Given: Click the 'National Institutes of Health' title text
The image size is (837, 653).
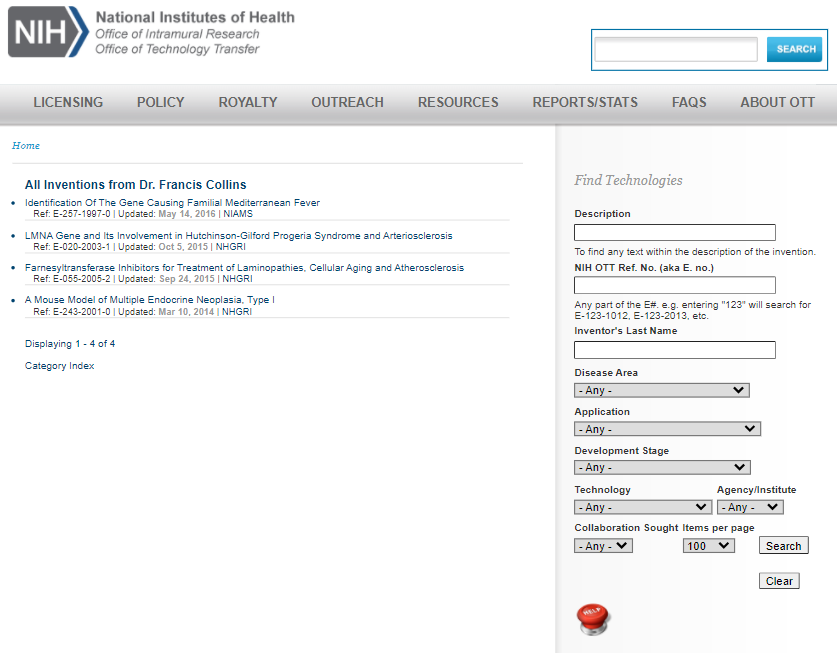Looking at the screenshot, I should click(195, 17).
